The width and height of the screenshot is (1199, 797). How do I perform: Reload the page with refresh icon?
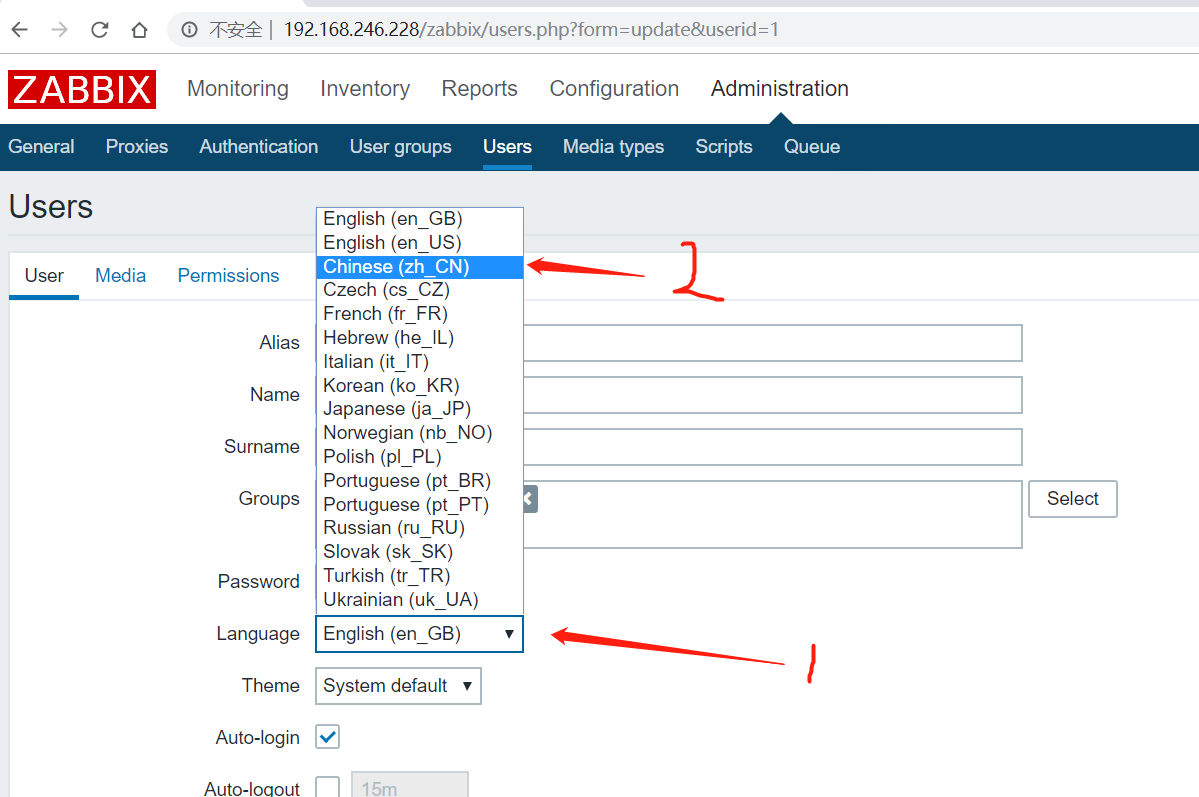point(99,30)
